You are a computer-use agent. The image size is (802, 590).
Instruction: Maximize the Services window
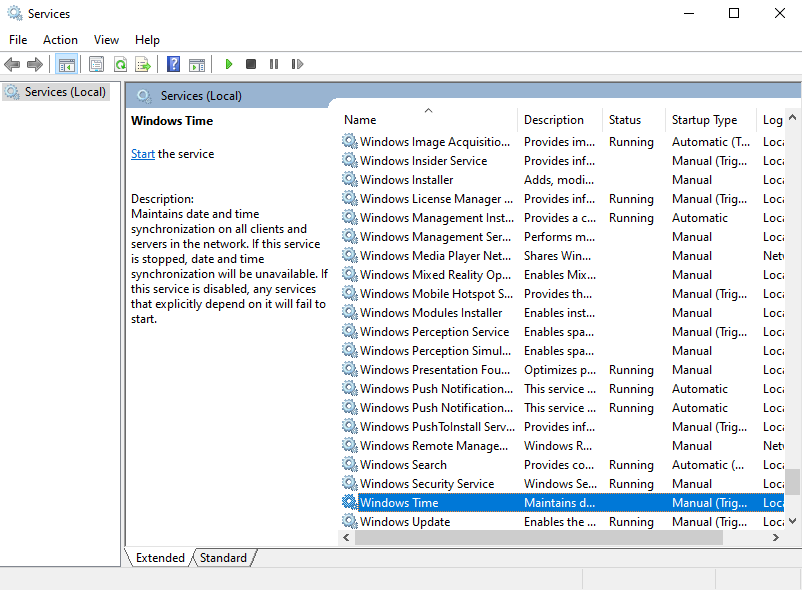[733, 13]
